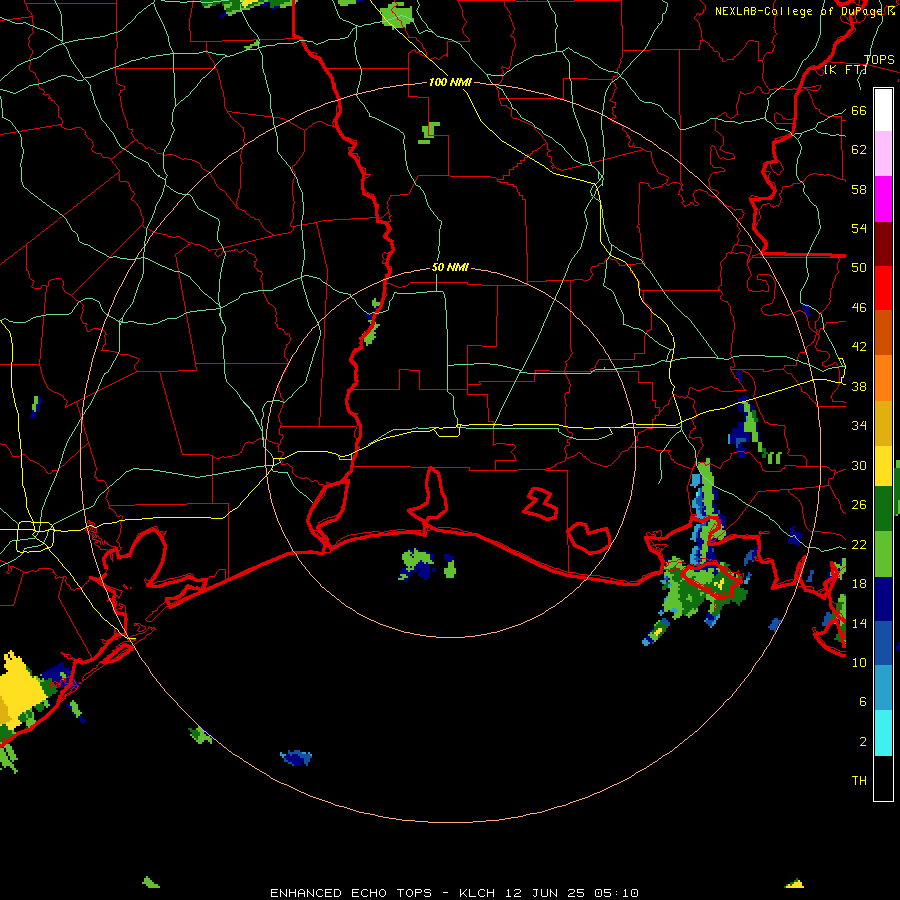Click the gold legend swatch

[883, 423]
